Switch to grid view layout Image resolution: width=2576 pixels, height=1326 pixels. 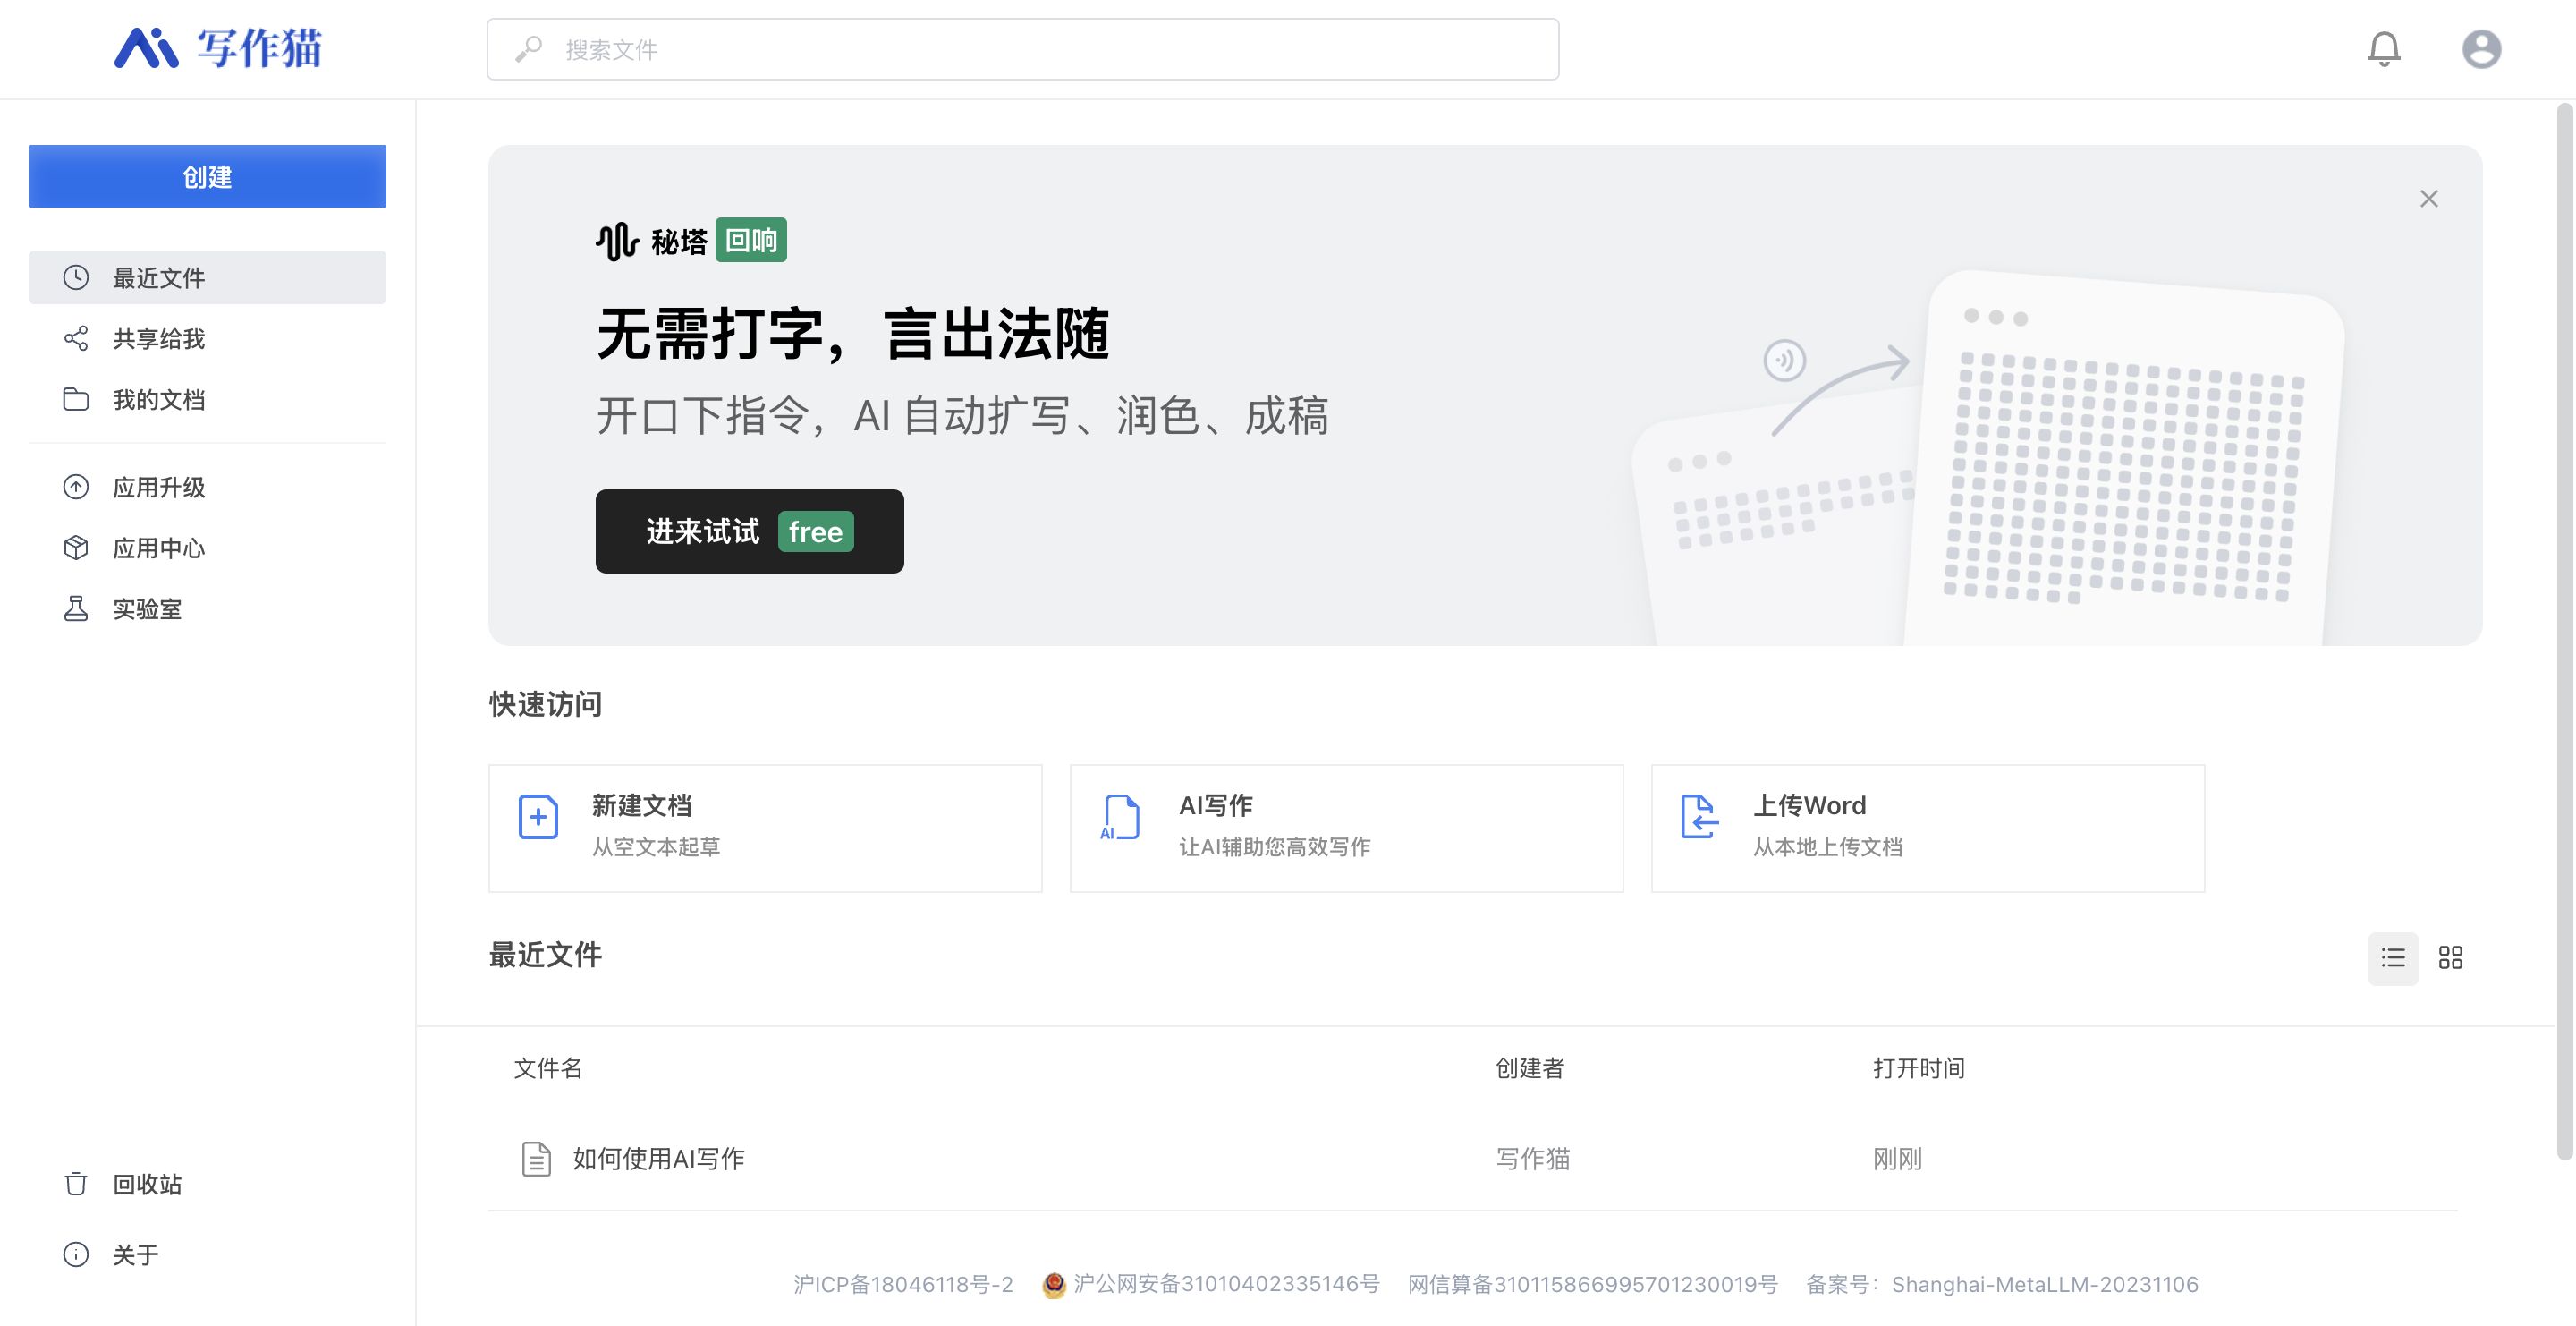pos(2449,958)
